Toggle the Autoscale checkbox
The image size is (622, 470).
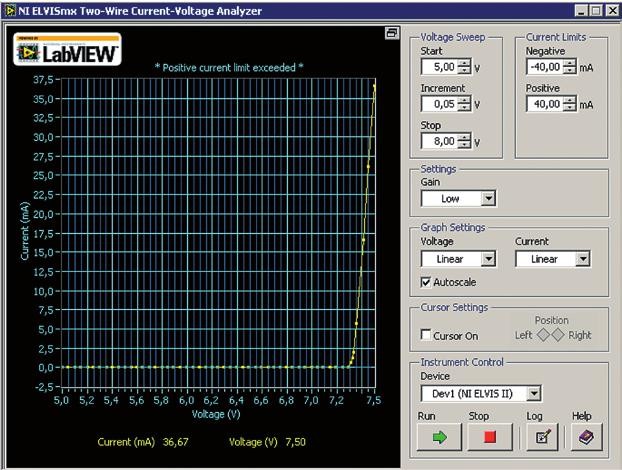(426, 282)
